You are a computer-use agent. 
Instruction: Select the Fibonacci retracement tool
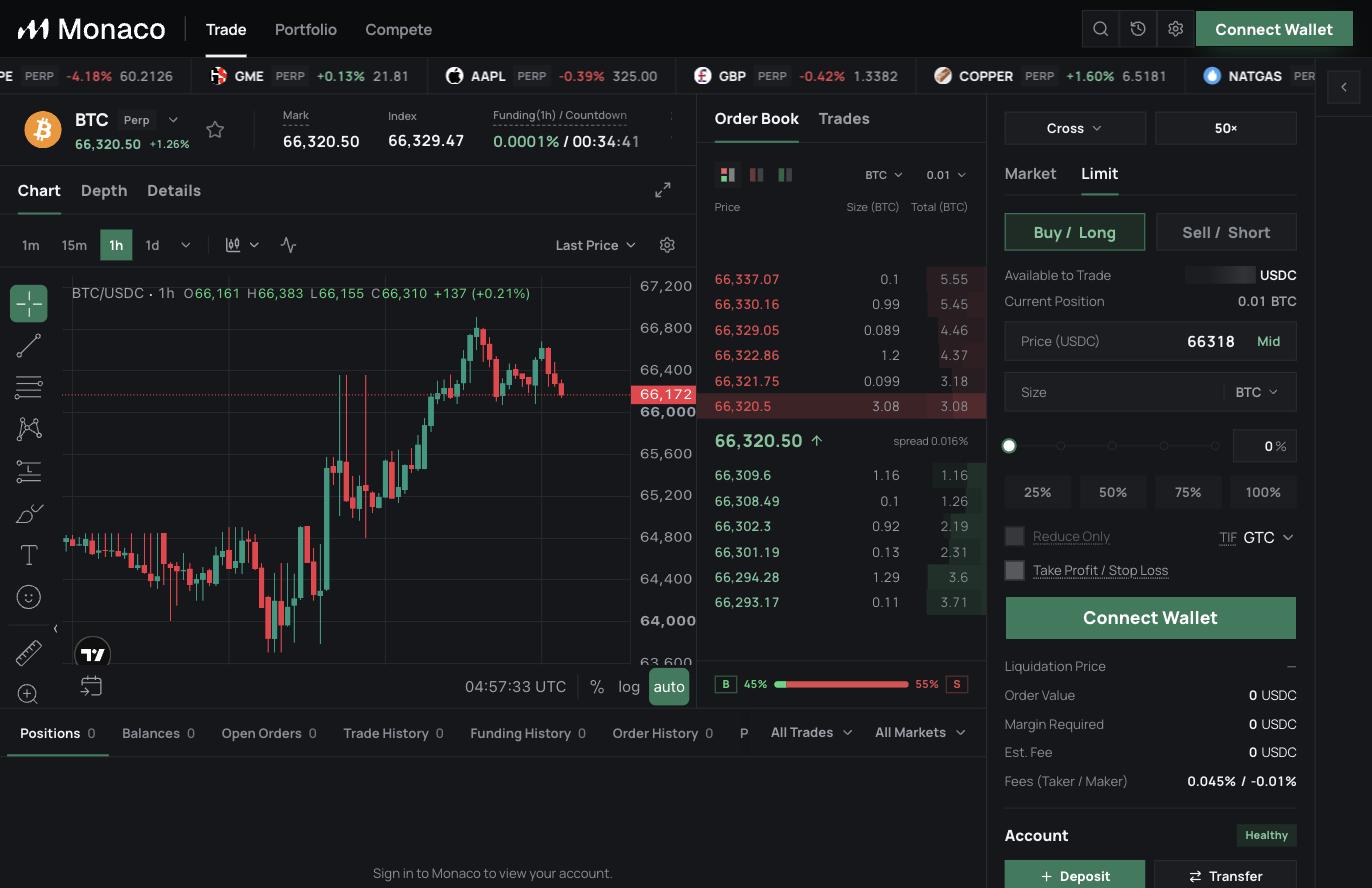[29, 387]
